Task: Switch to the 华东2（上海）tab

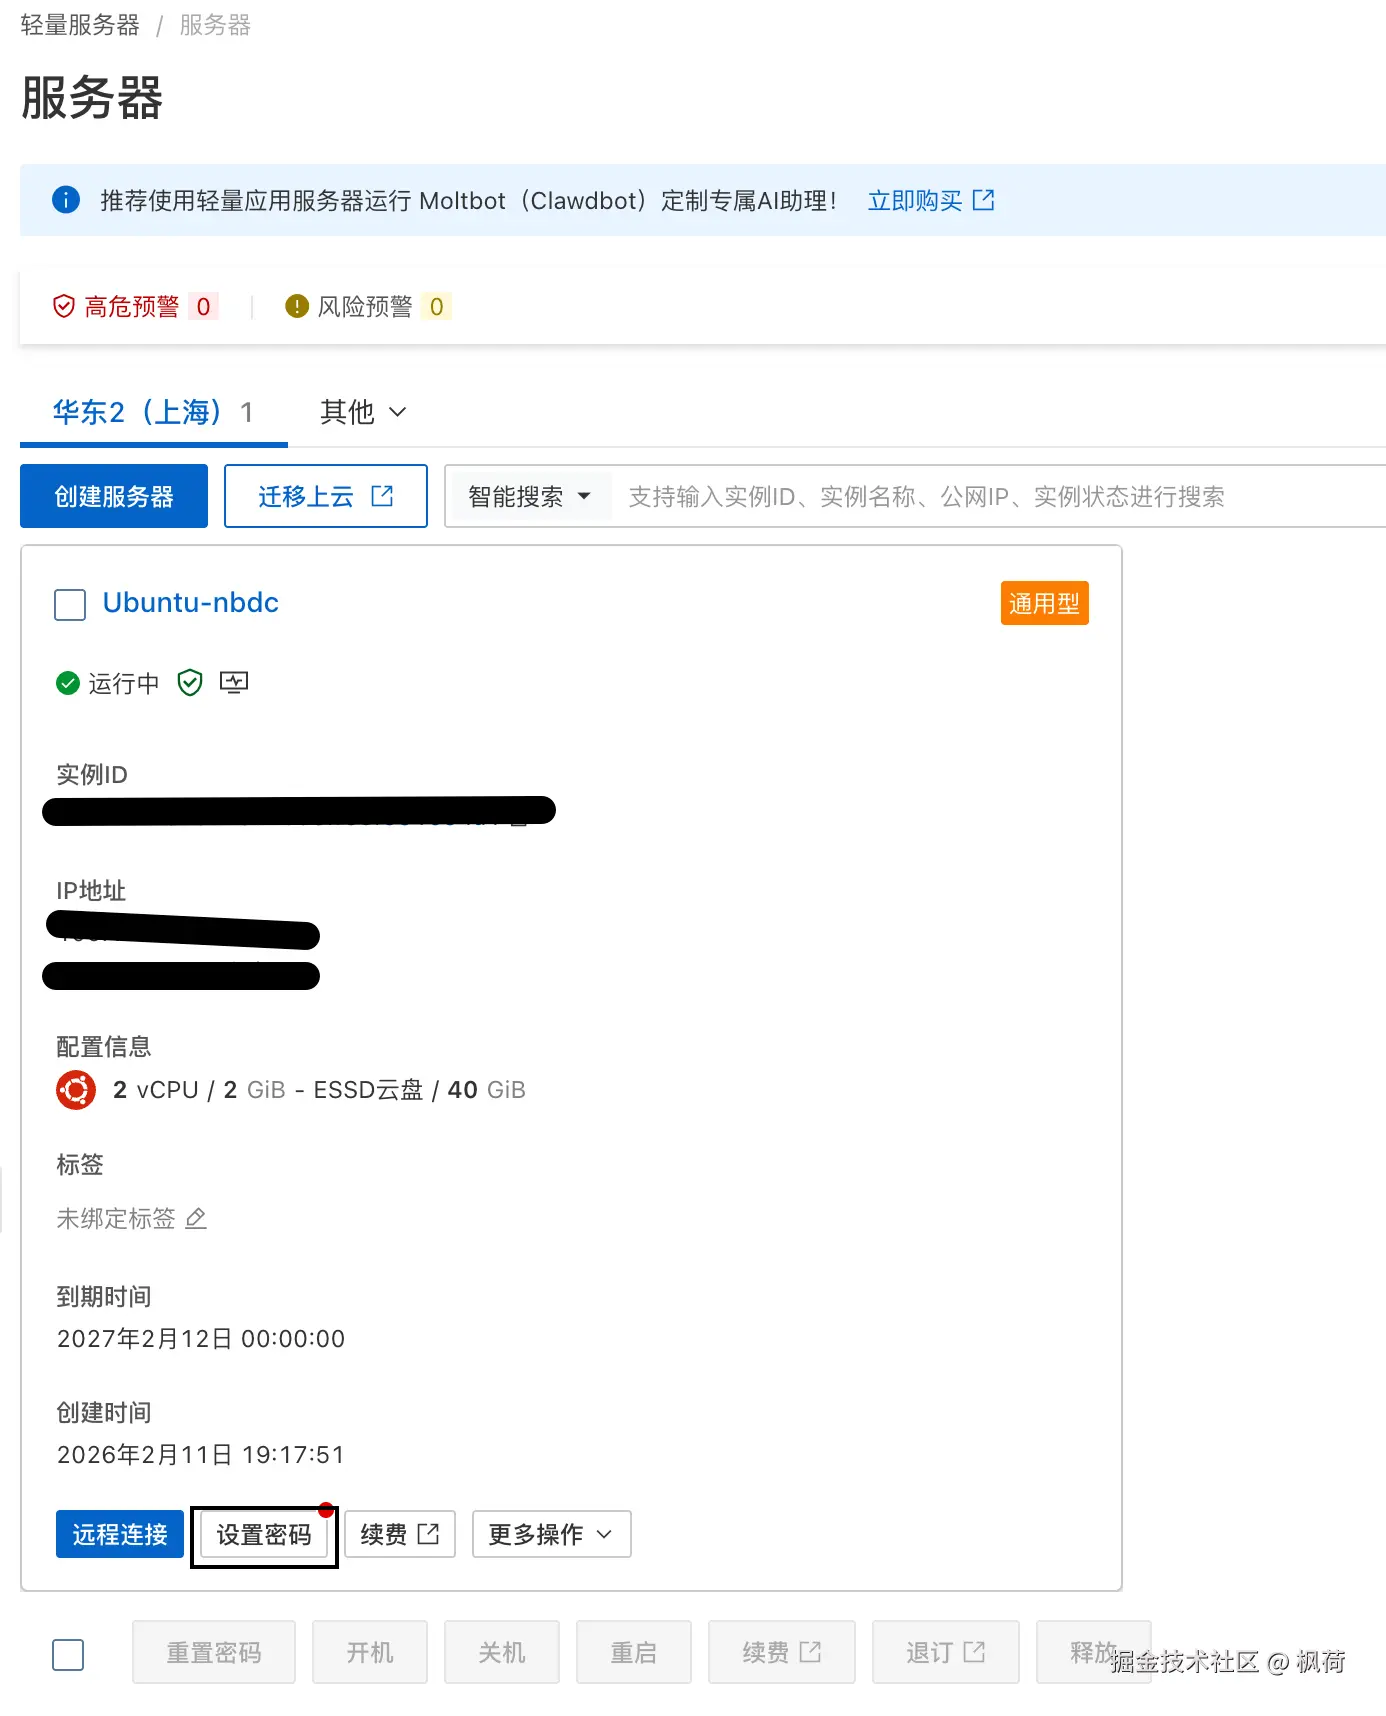Action: (154, 412)
